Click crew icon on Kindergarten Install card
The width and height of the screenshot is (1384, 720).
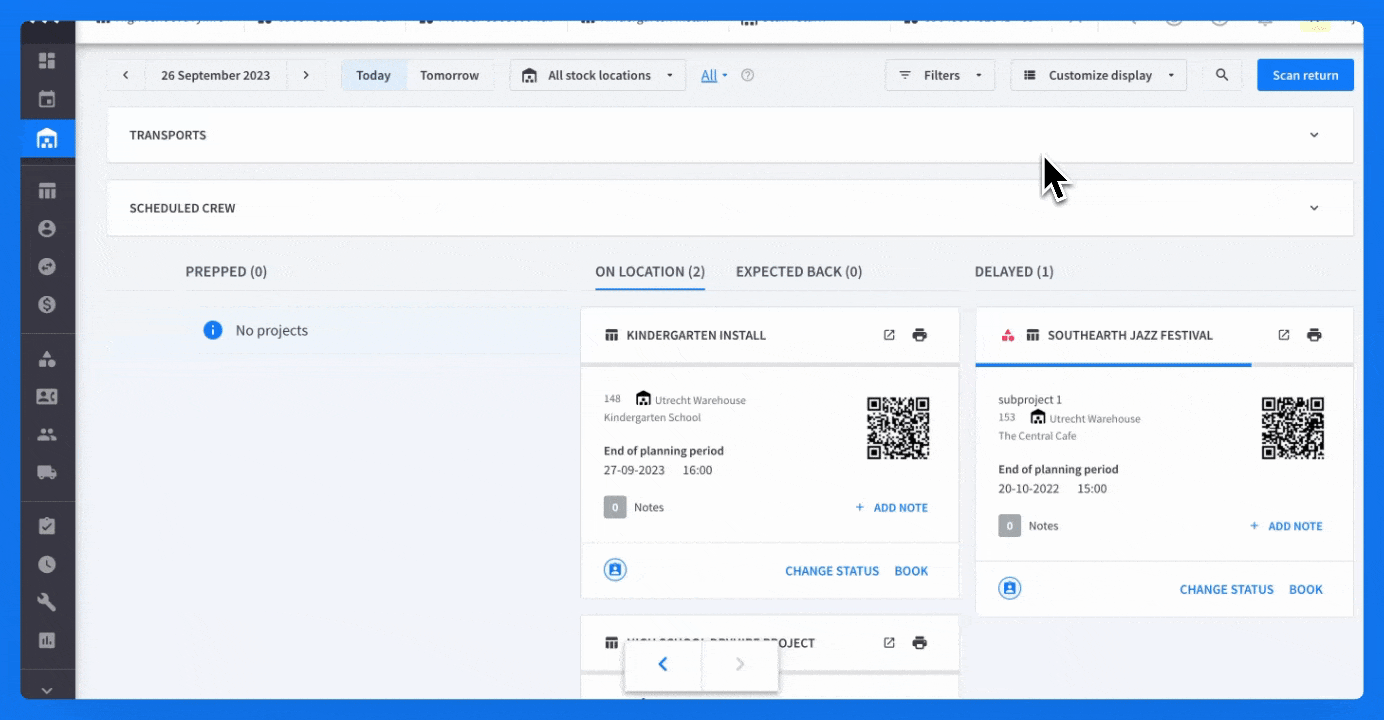[x=615, y=569]
